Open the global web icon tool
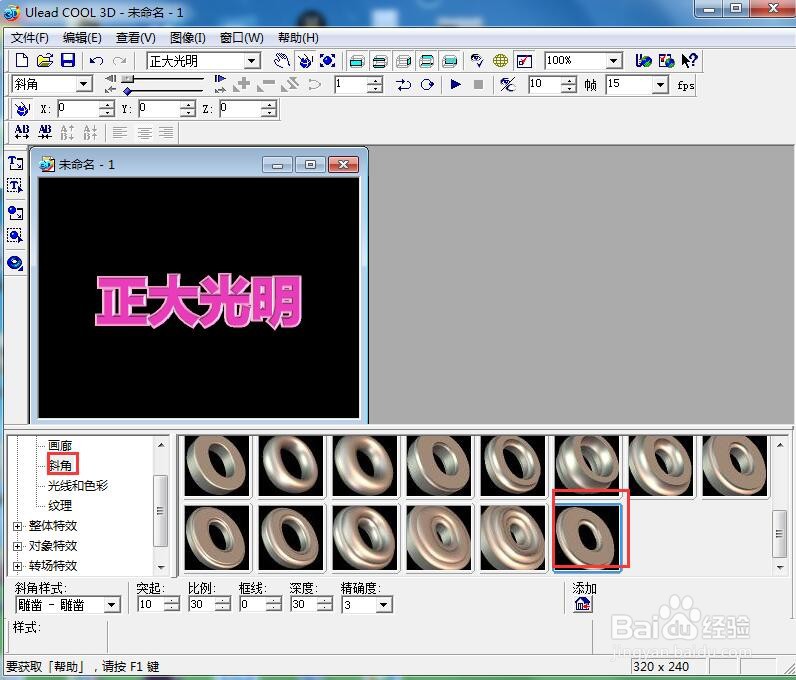Screen dimensions: 796x680 point(500,61)
